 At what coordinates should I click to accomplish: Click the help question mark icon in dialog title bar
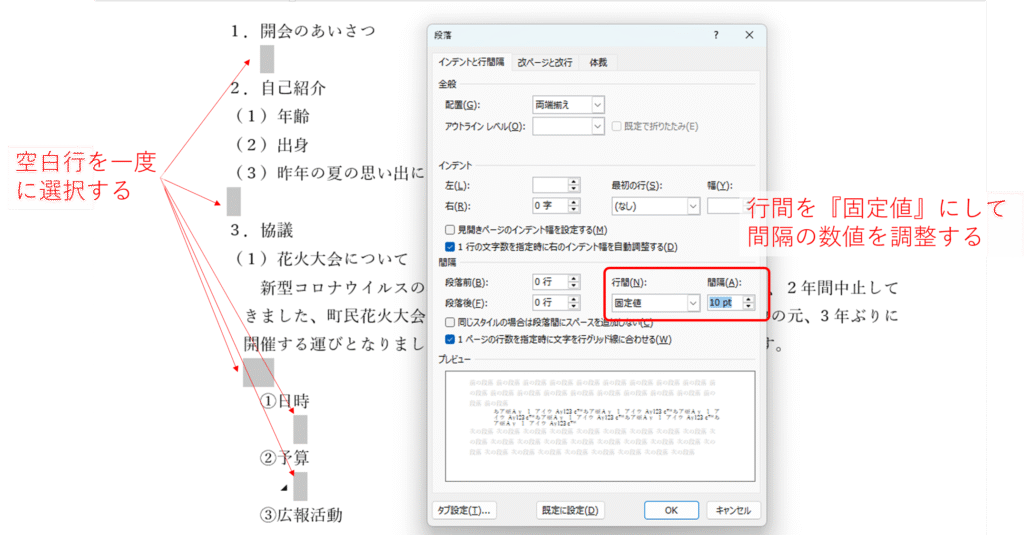pyautogui.click(x=715, y=35)
